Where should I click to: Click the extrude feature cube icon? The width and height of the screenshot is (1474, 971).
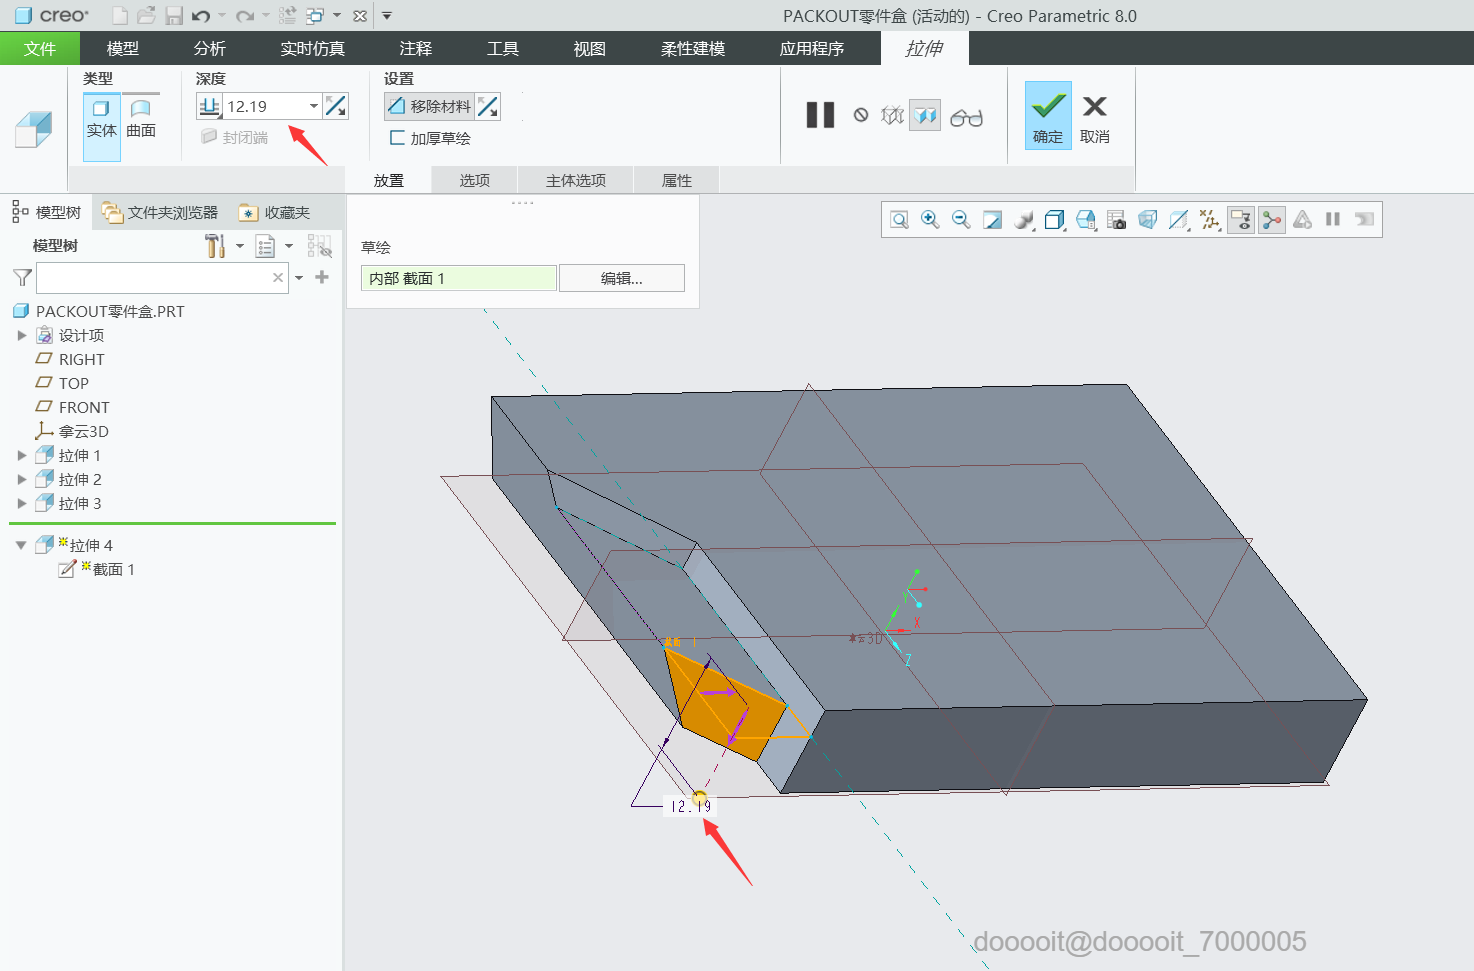tap(33, 129)
